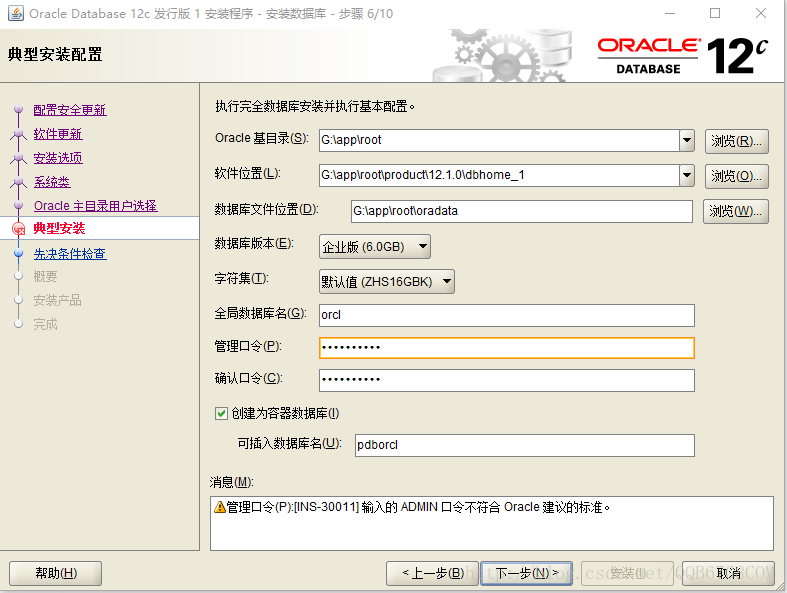
Task: Click the warning icon in message box
Action: (x=219, y=507)
